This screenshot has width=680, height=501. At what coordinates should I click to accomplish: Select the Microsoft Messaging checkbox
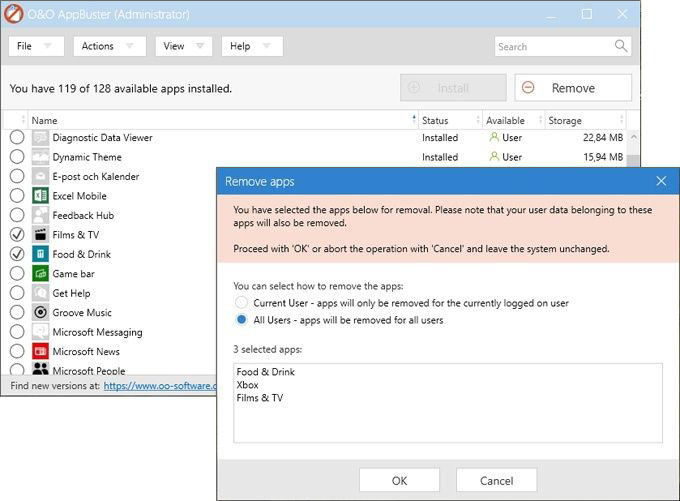pos(17,332)
